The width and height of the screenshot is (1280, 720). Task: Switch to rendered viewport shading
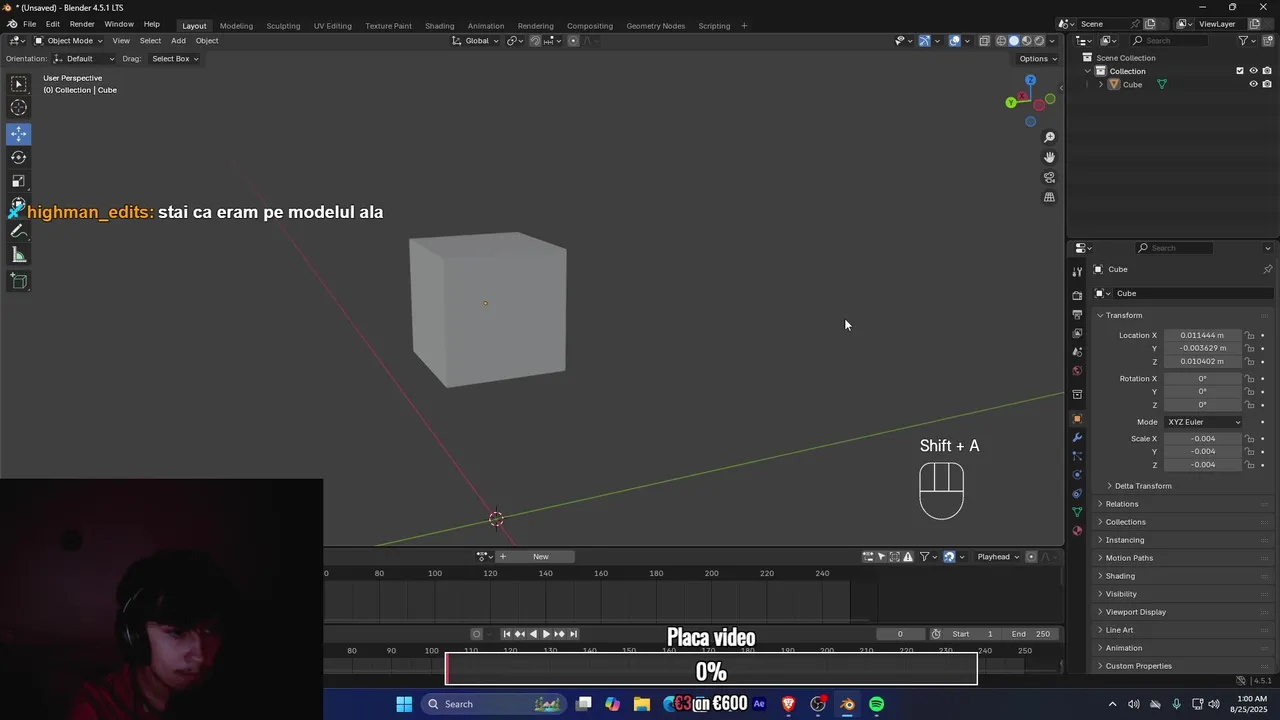tap(1039, 41)
